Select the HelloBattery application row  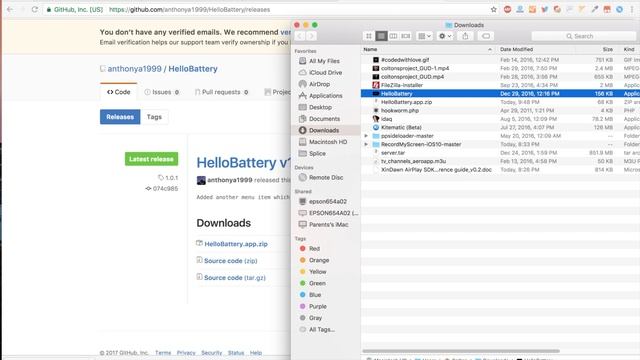[500, 93]
